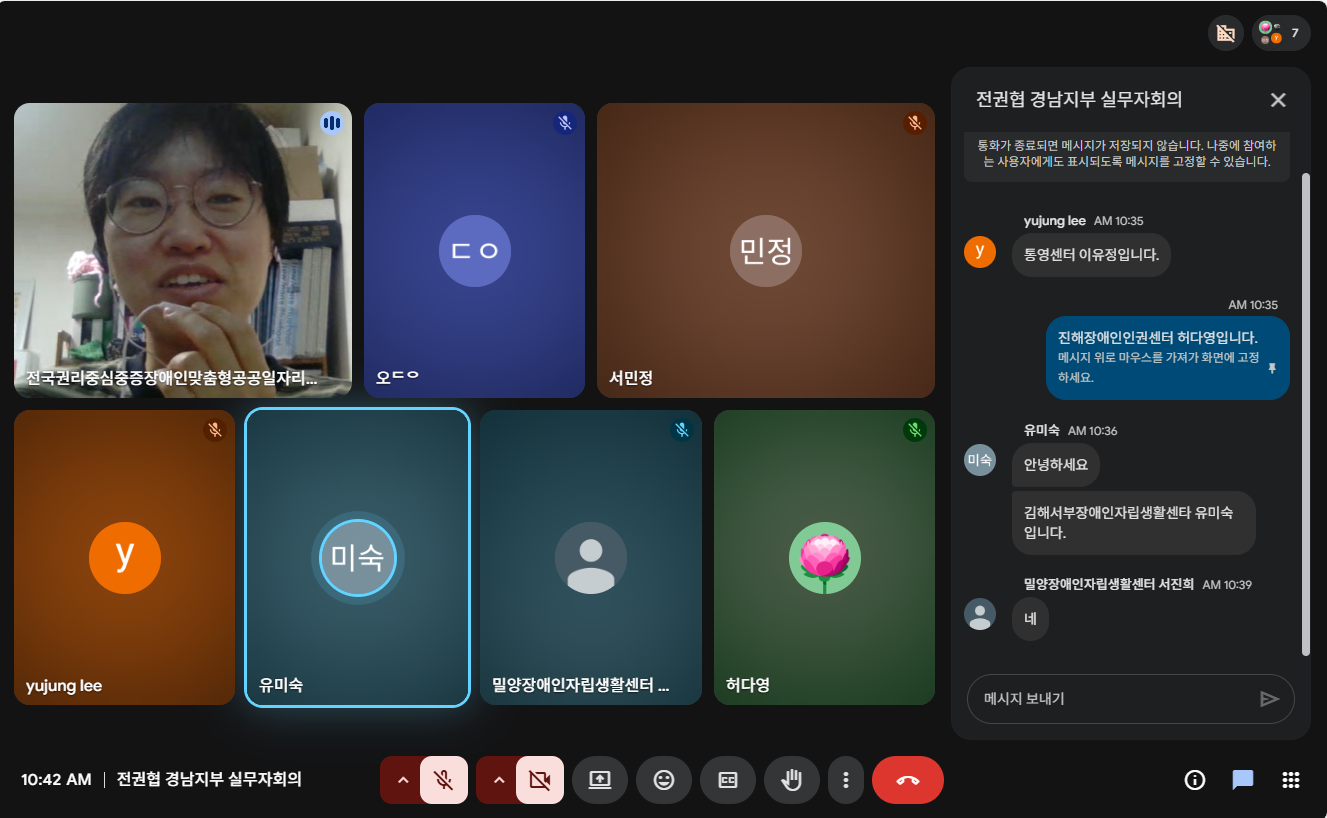This screenshot has height=818, width=1327.
Task: Toggle closed captions CC button
Action: point(728,780)
